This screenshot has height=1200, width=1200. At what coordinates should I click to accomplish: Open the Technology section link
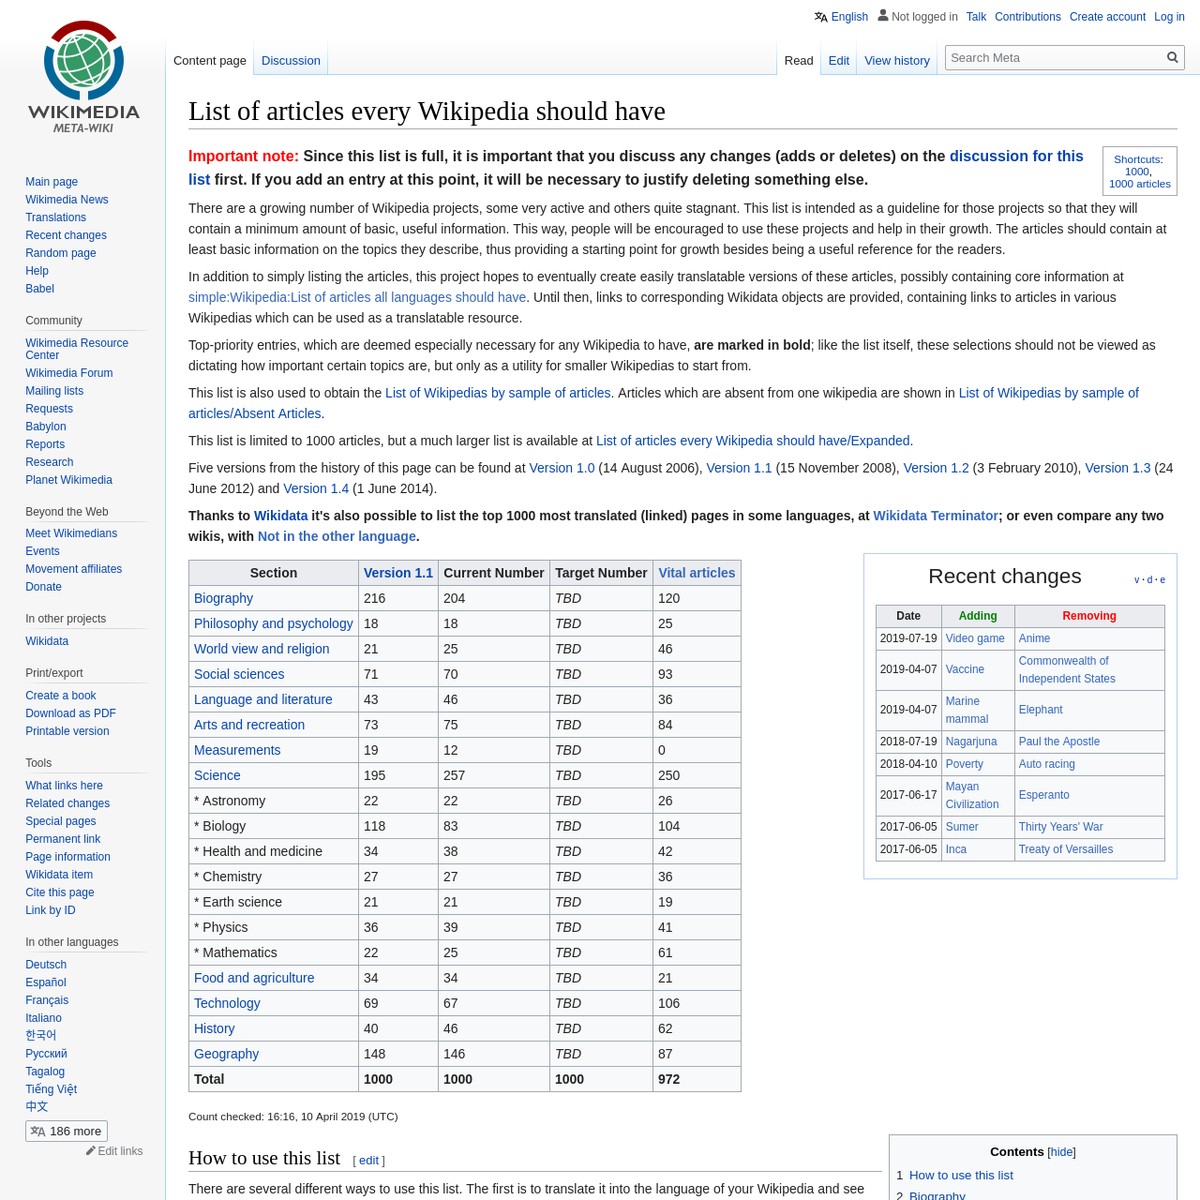[227, 1003]
